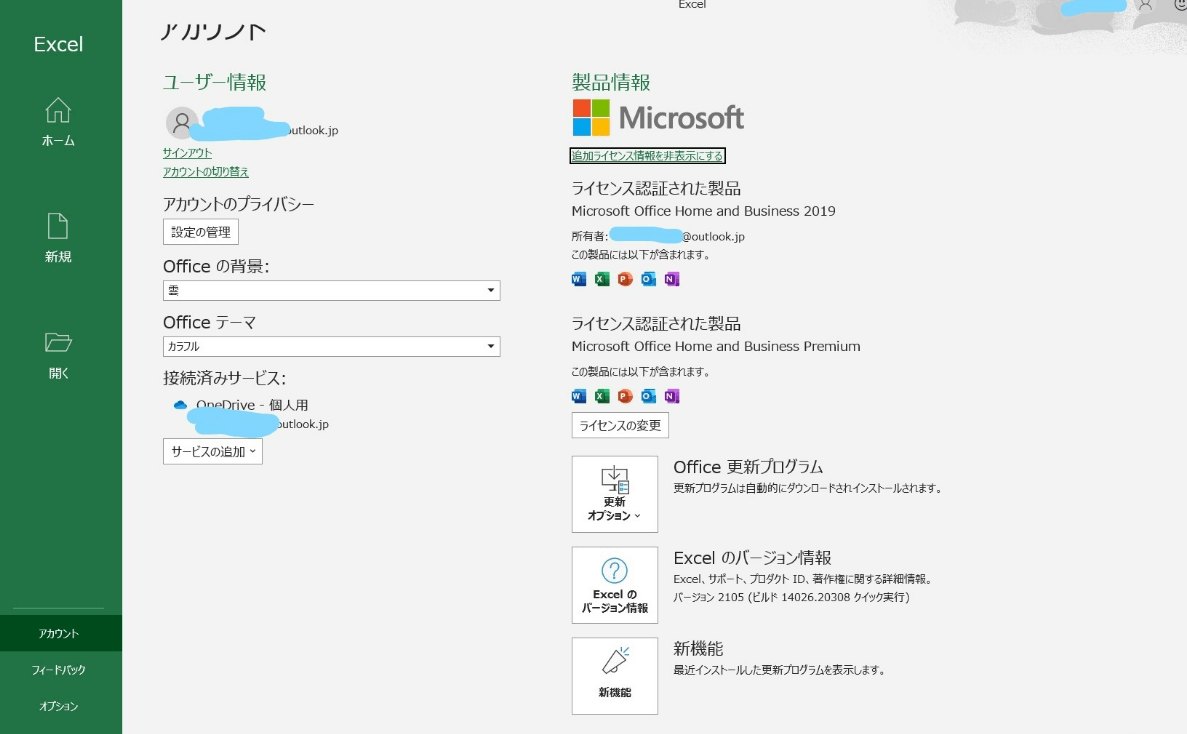Screen dimensions: 1187x734
Task: Click OneNote icon under Home and Business 2019
Action: (x=671, y=279)
